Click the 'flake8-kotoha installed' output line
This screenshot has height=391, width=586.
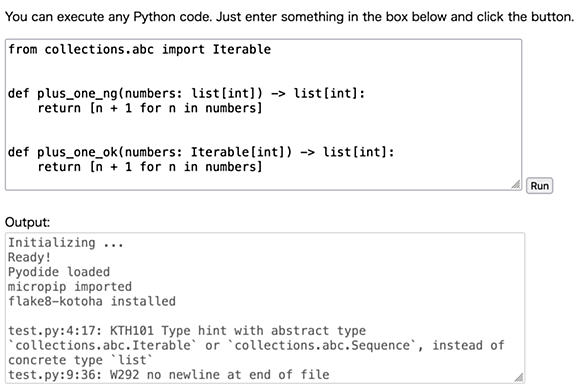(92, 301)
